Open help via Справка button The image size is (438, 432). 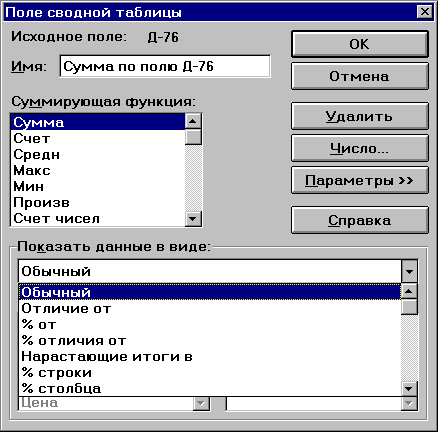[360, 220]
